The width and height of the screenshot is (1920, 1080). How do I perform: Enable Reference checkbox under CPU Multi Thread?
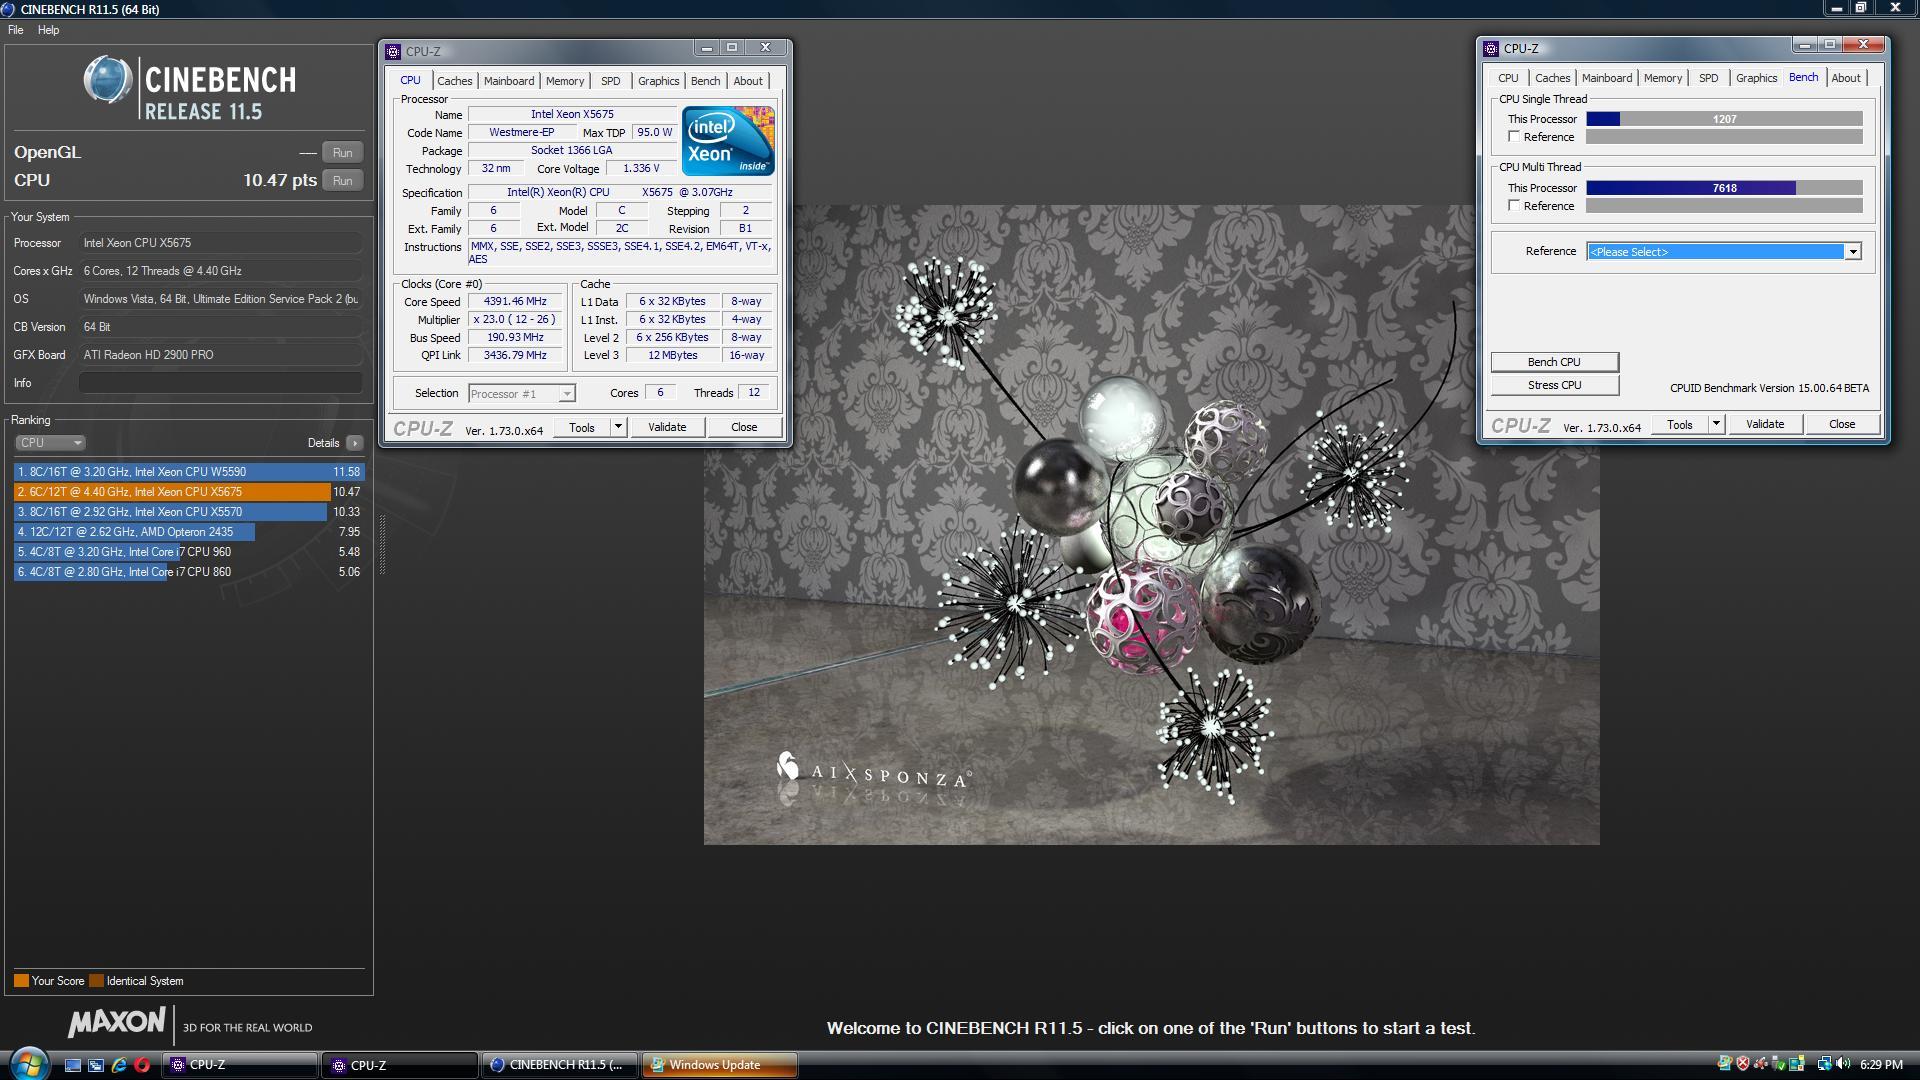click(x=1514, y=206)
